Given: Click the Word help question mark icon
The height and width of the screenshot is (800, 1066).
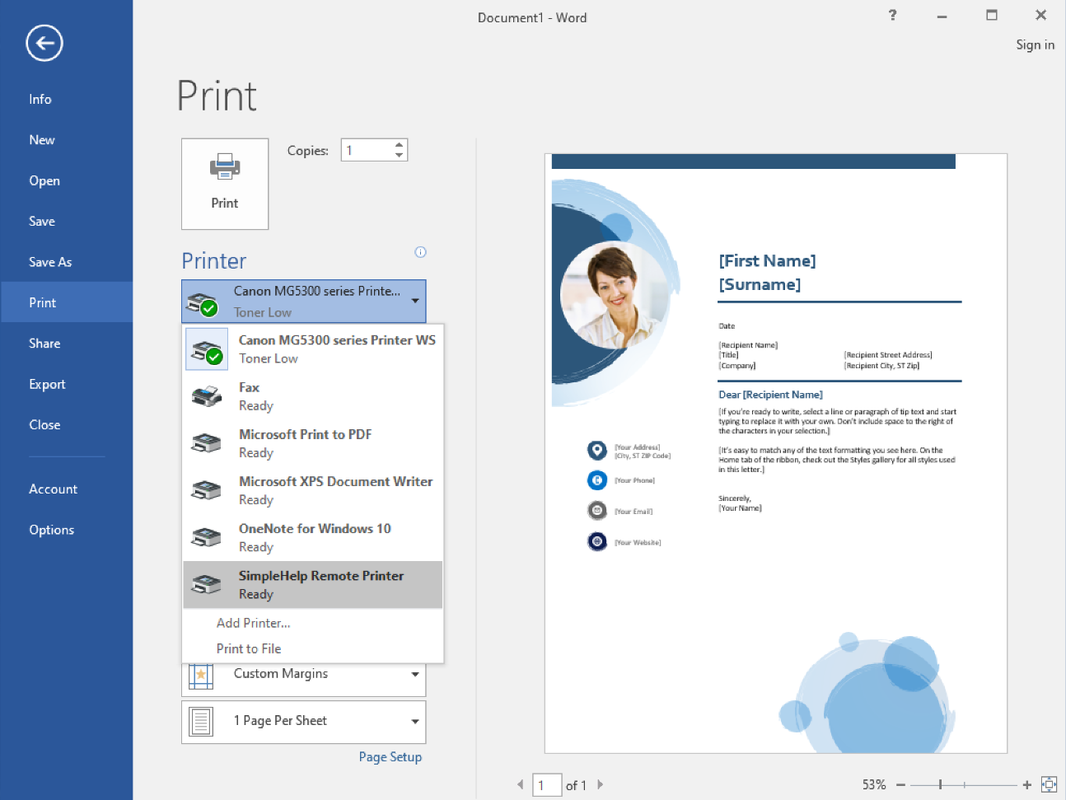Looking at the screenshot, I should (x=892, y=15).
